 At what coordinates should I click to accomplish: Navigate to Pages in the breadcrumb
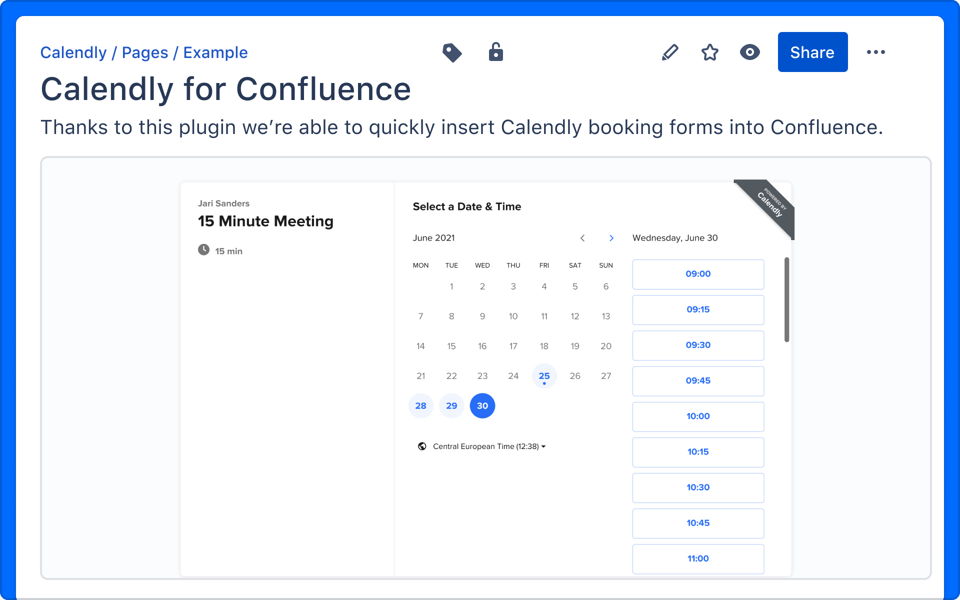coord(145,53)
